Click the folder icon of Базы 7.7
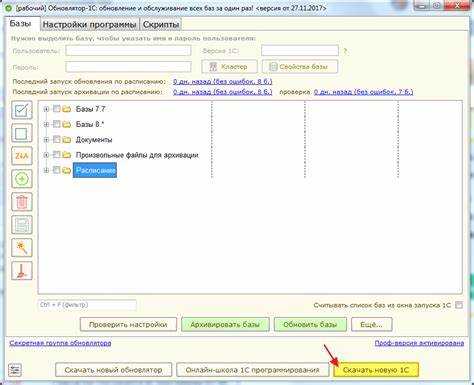The image size is (474, 385). pos(67,109)
